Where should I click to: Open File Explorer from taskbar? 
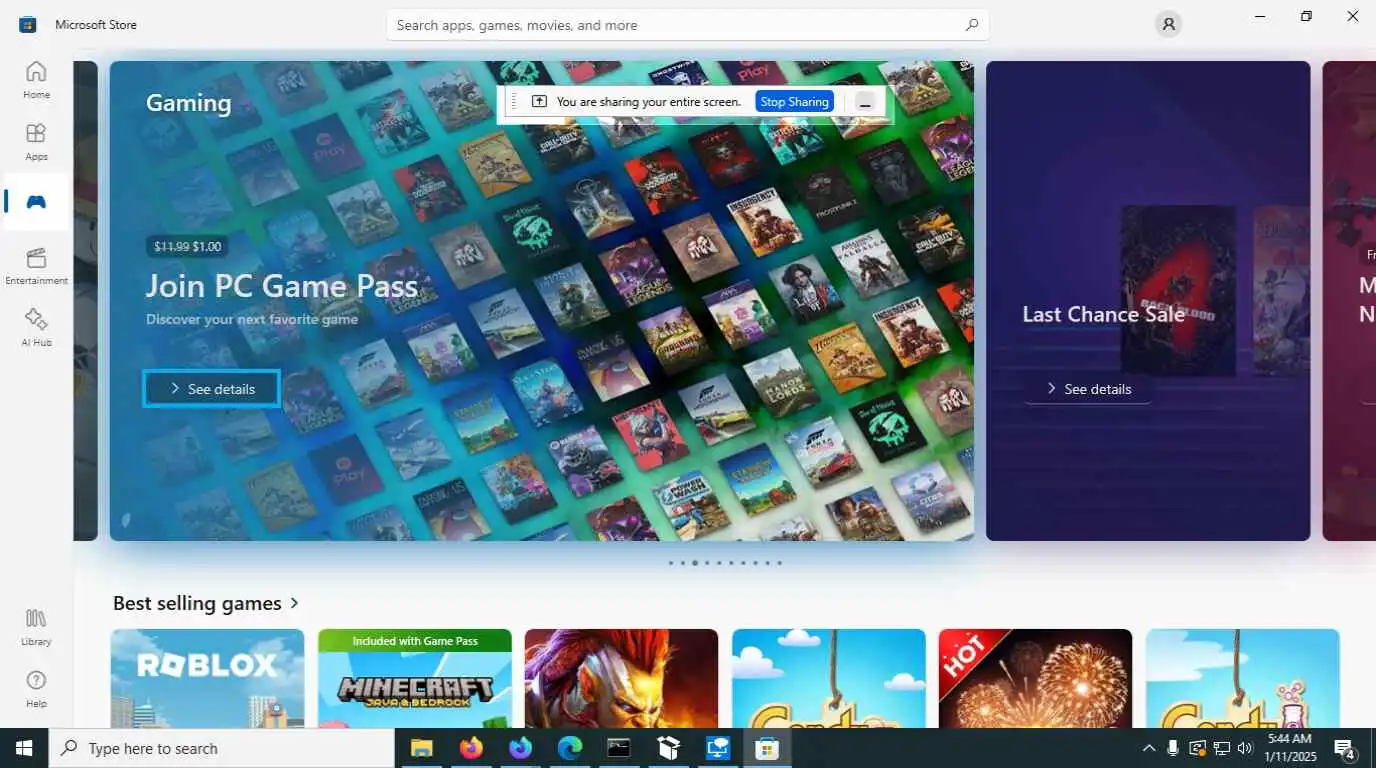(x=421, y=748)
